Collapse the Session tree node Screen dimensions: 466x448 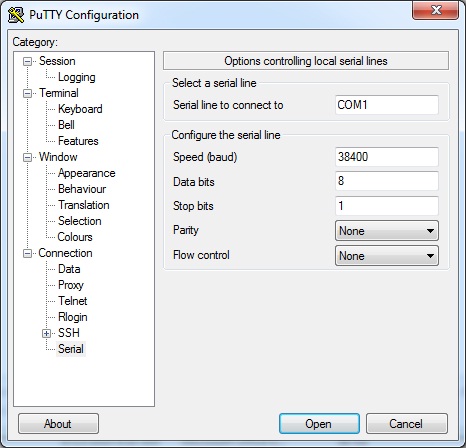(27, 61)
